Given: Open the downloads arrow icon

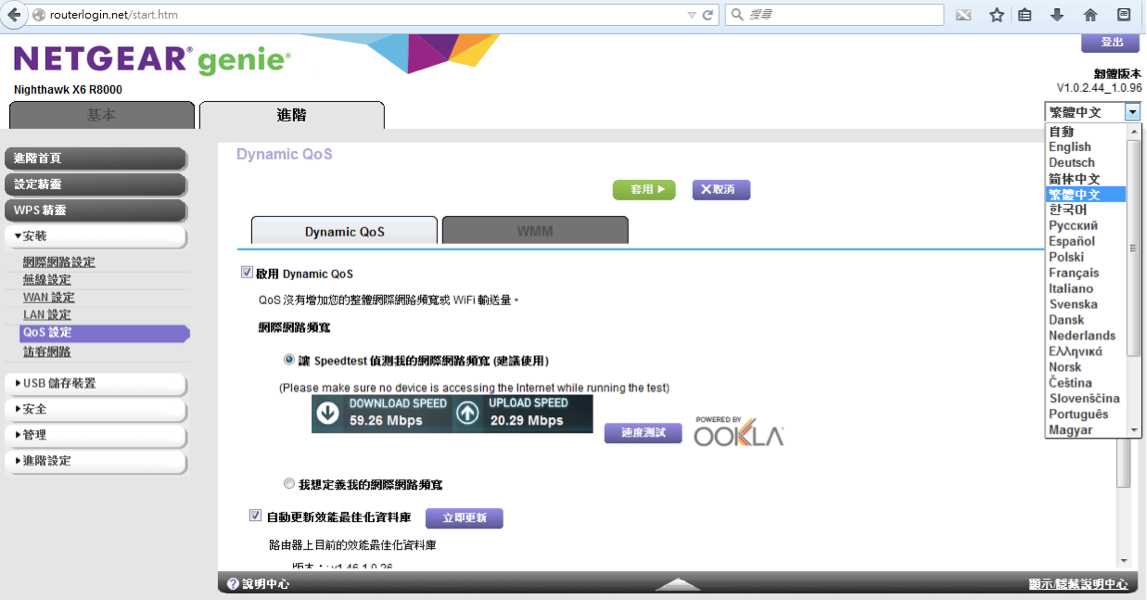Looking at the screenshot, I should pos(1057,15).
